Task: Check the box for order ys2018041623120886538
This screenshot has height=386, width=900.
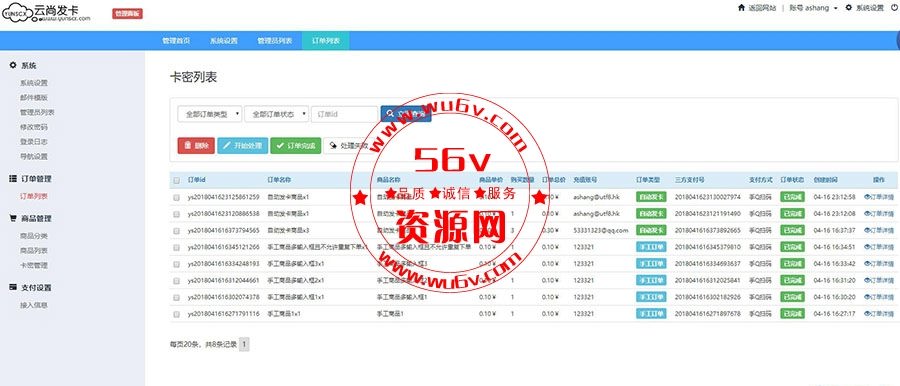Action: pyautogui.click(x=177, y=214)
